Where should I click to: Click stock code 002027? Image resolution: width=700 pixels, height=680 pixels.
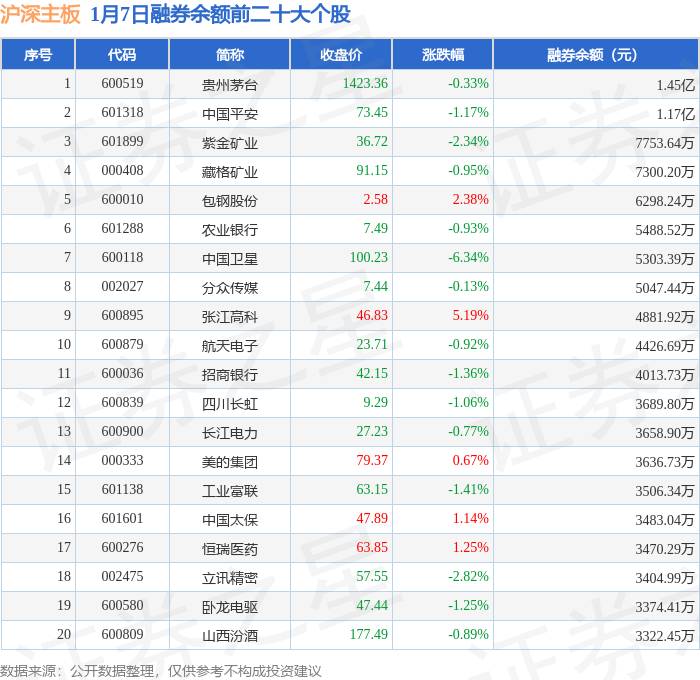pos(122,286)
